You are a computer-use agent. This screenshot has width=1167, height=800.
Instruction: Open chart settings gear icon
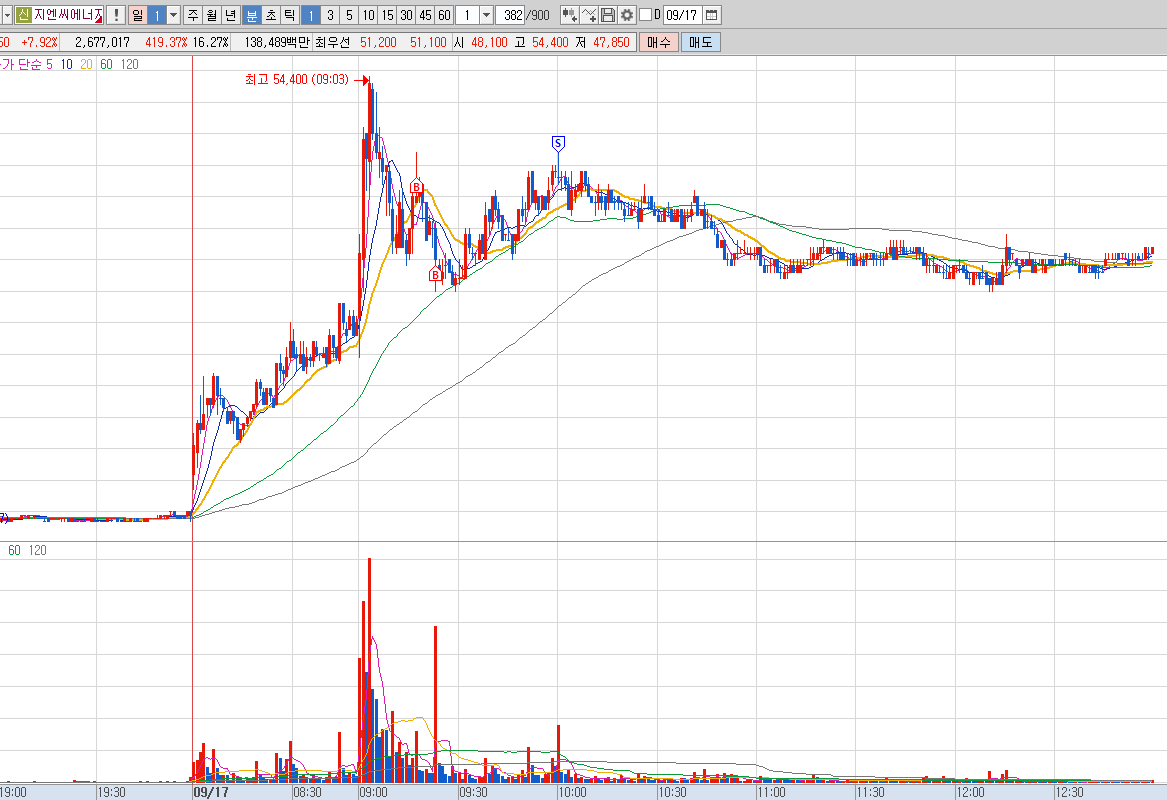[627, 15]
